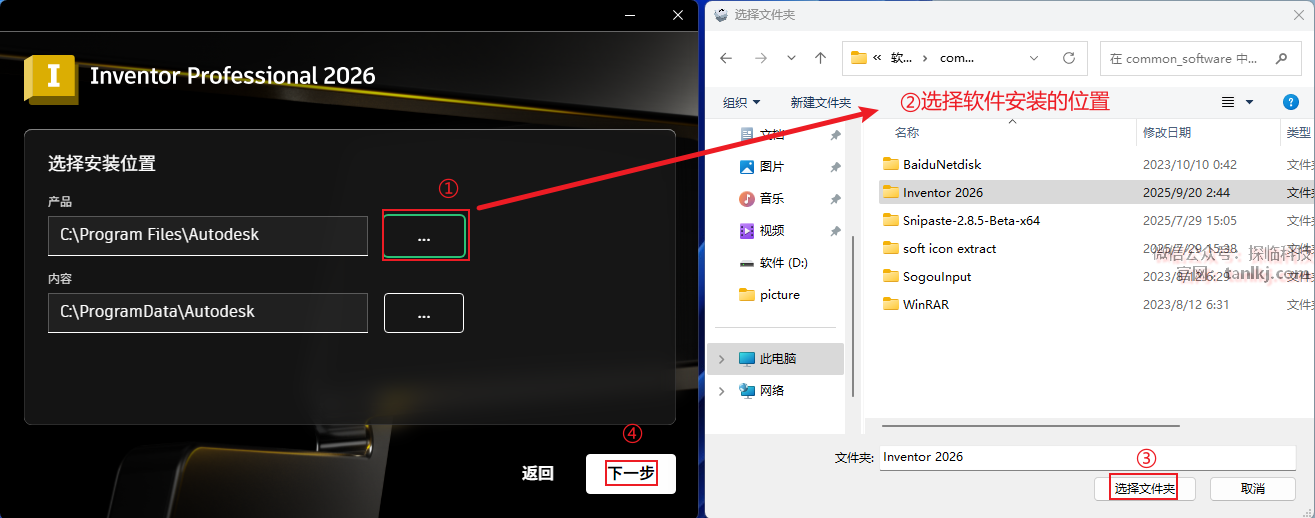The image size is (1315, 518).
Task: Click the address bar folder icon
Action: click(x=858, y=58)
